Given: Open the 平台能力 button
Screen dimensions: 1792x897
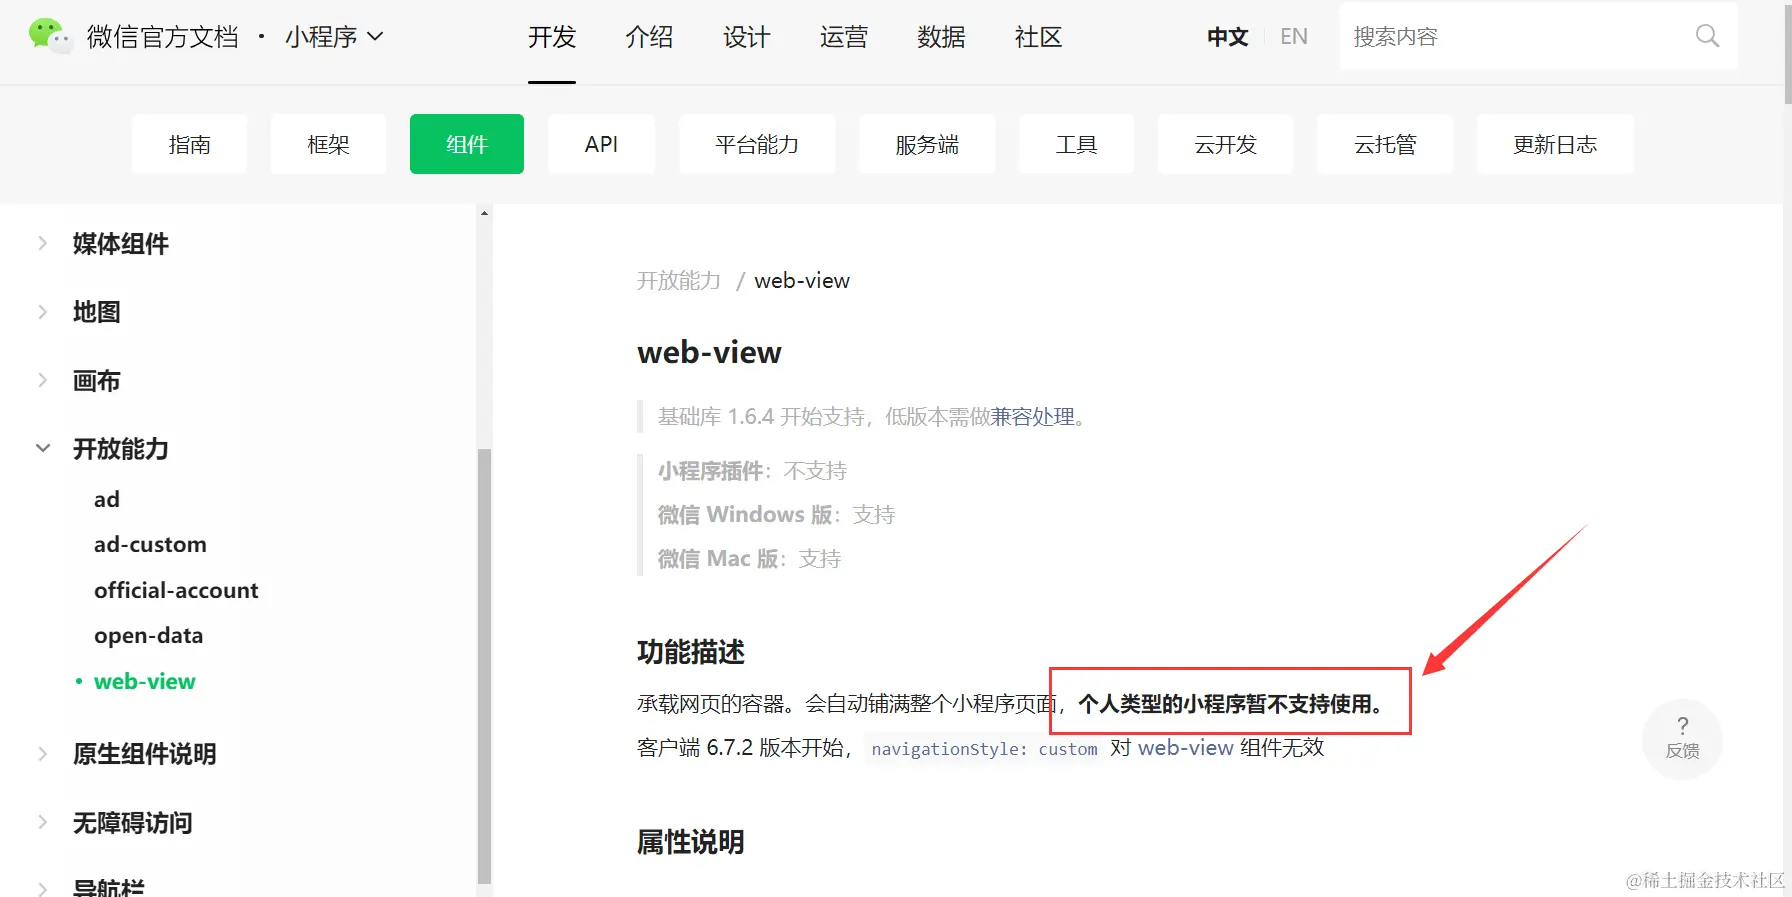Looking at the screenshot, I should click(x=757, y=144).
